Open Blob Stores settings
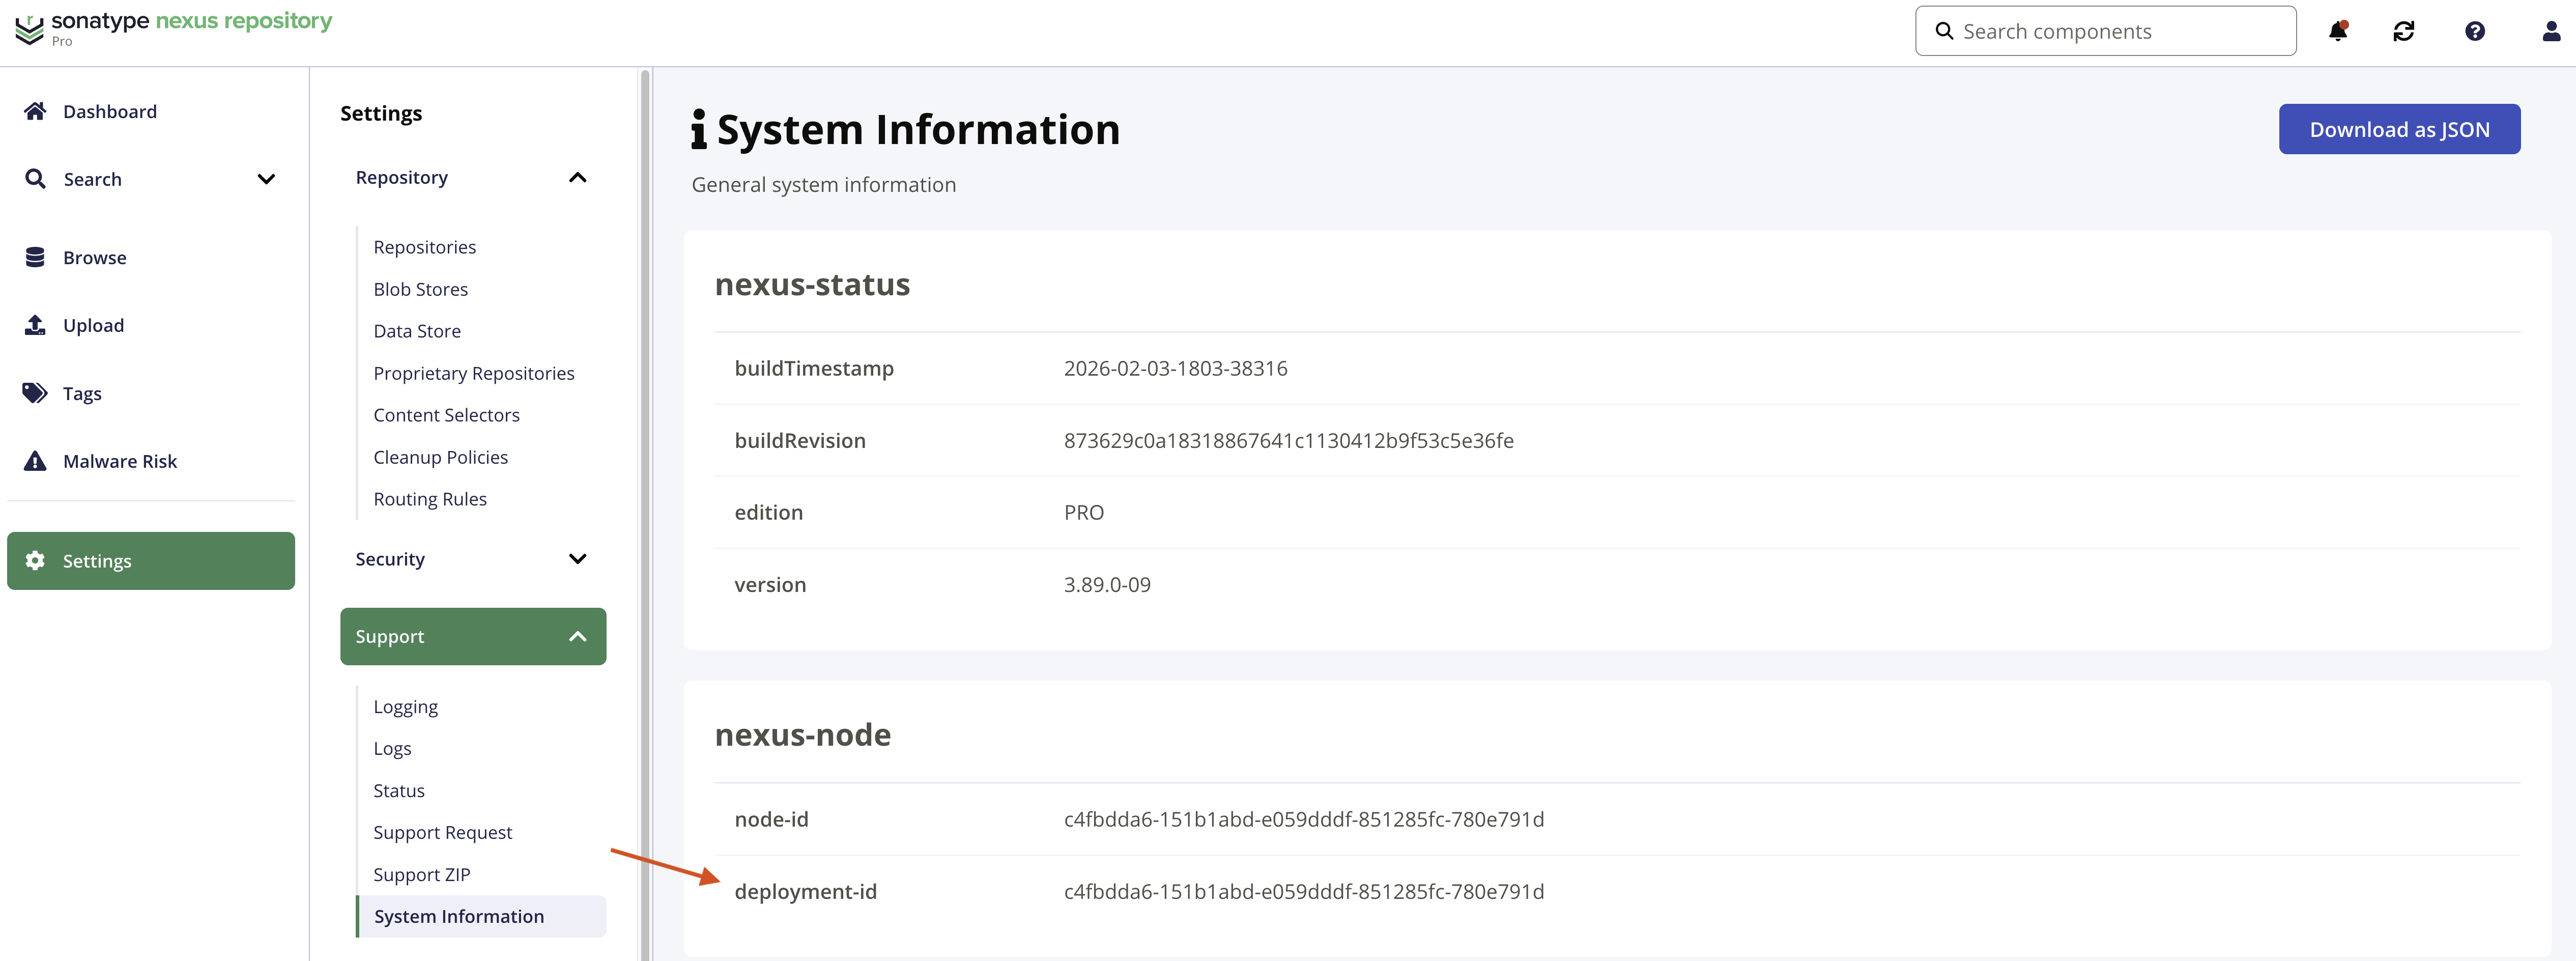This screenshot has width=2576, height=961. (x=421, y=289)
